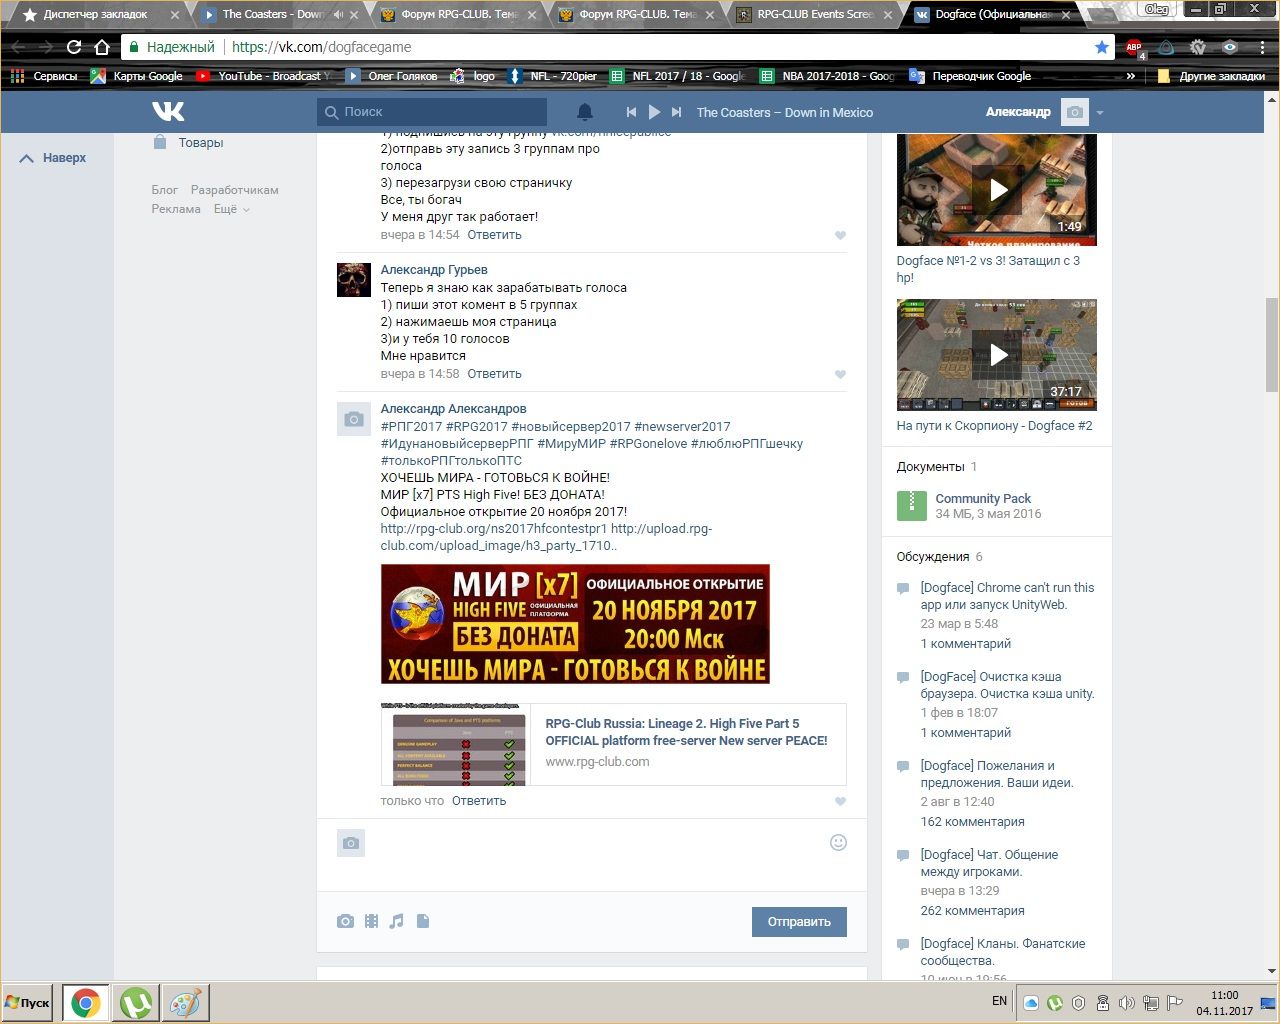Open the Товары shopping bag item
1280x1024 pixels.
[188, 142]
